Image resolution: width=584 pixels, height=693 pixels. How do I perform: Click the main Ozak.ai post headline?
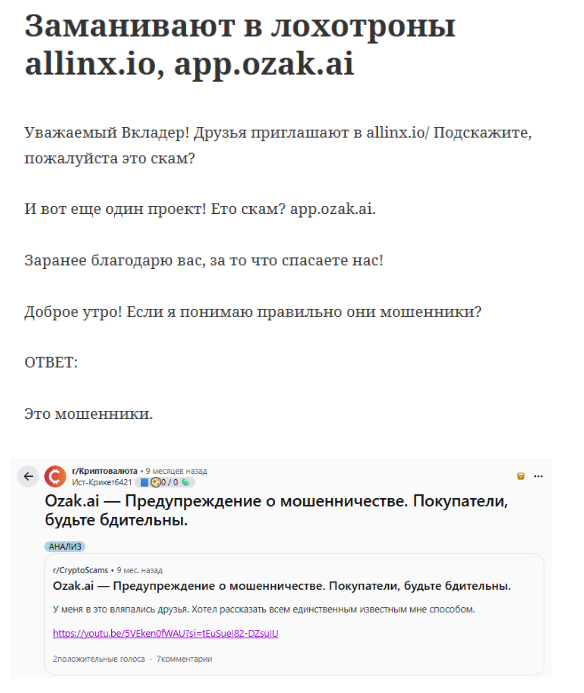tap(276, 510)
